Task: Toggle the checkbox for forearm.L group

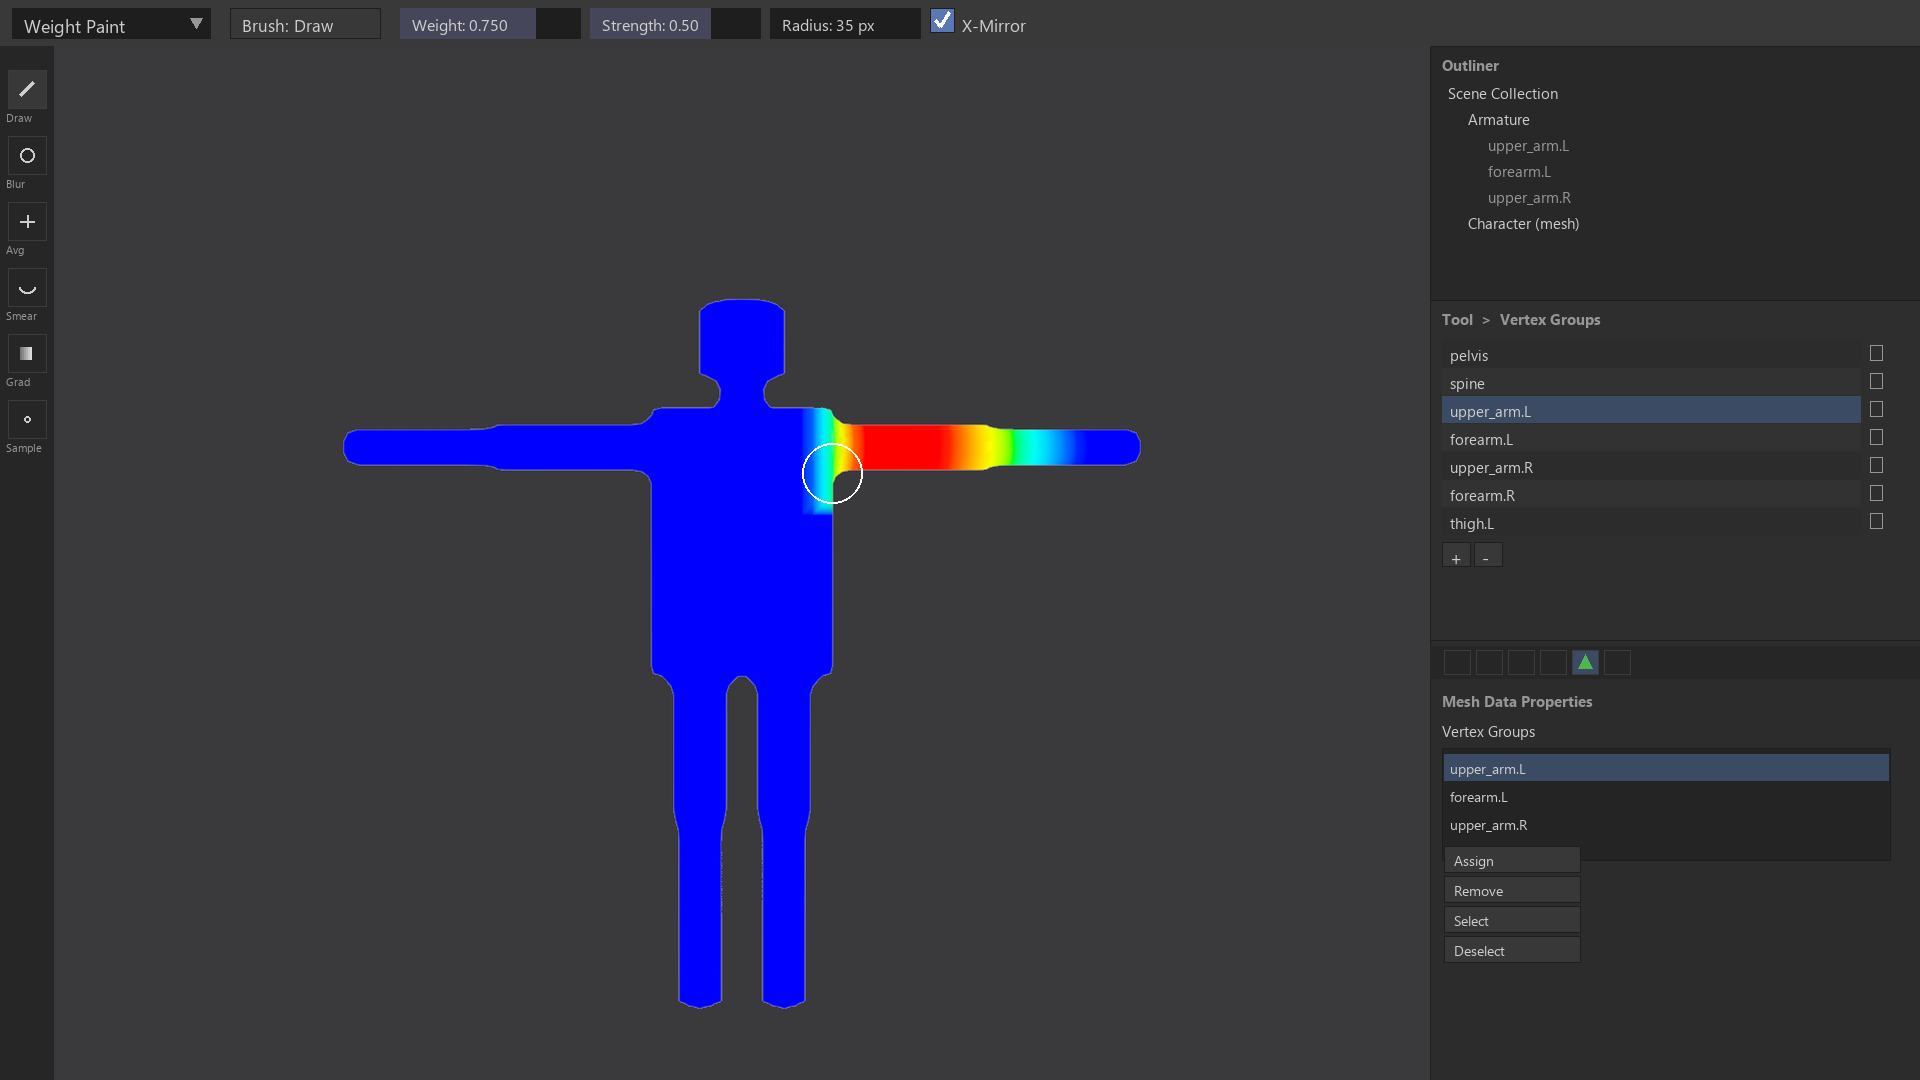Action: 1876,437
